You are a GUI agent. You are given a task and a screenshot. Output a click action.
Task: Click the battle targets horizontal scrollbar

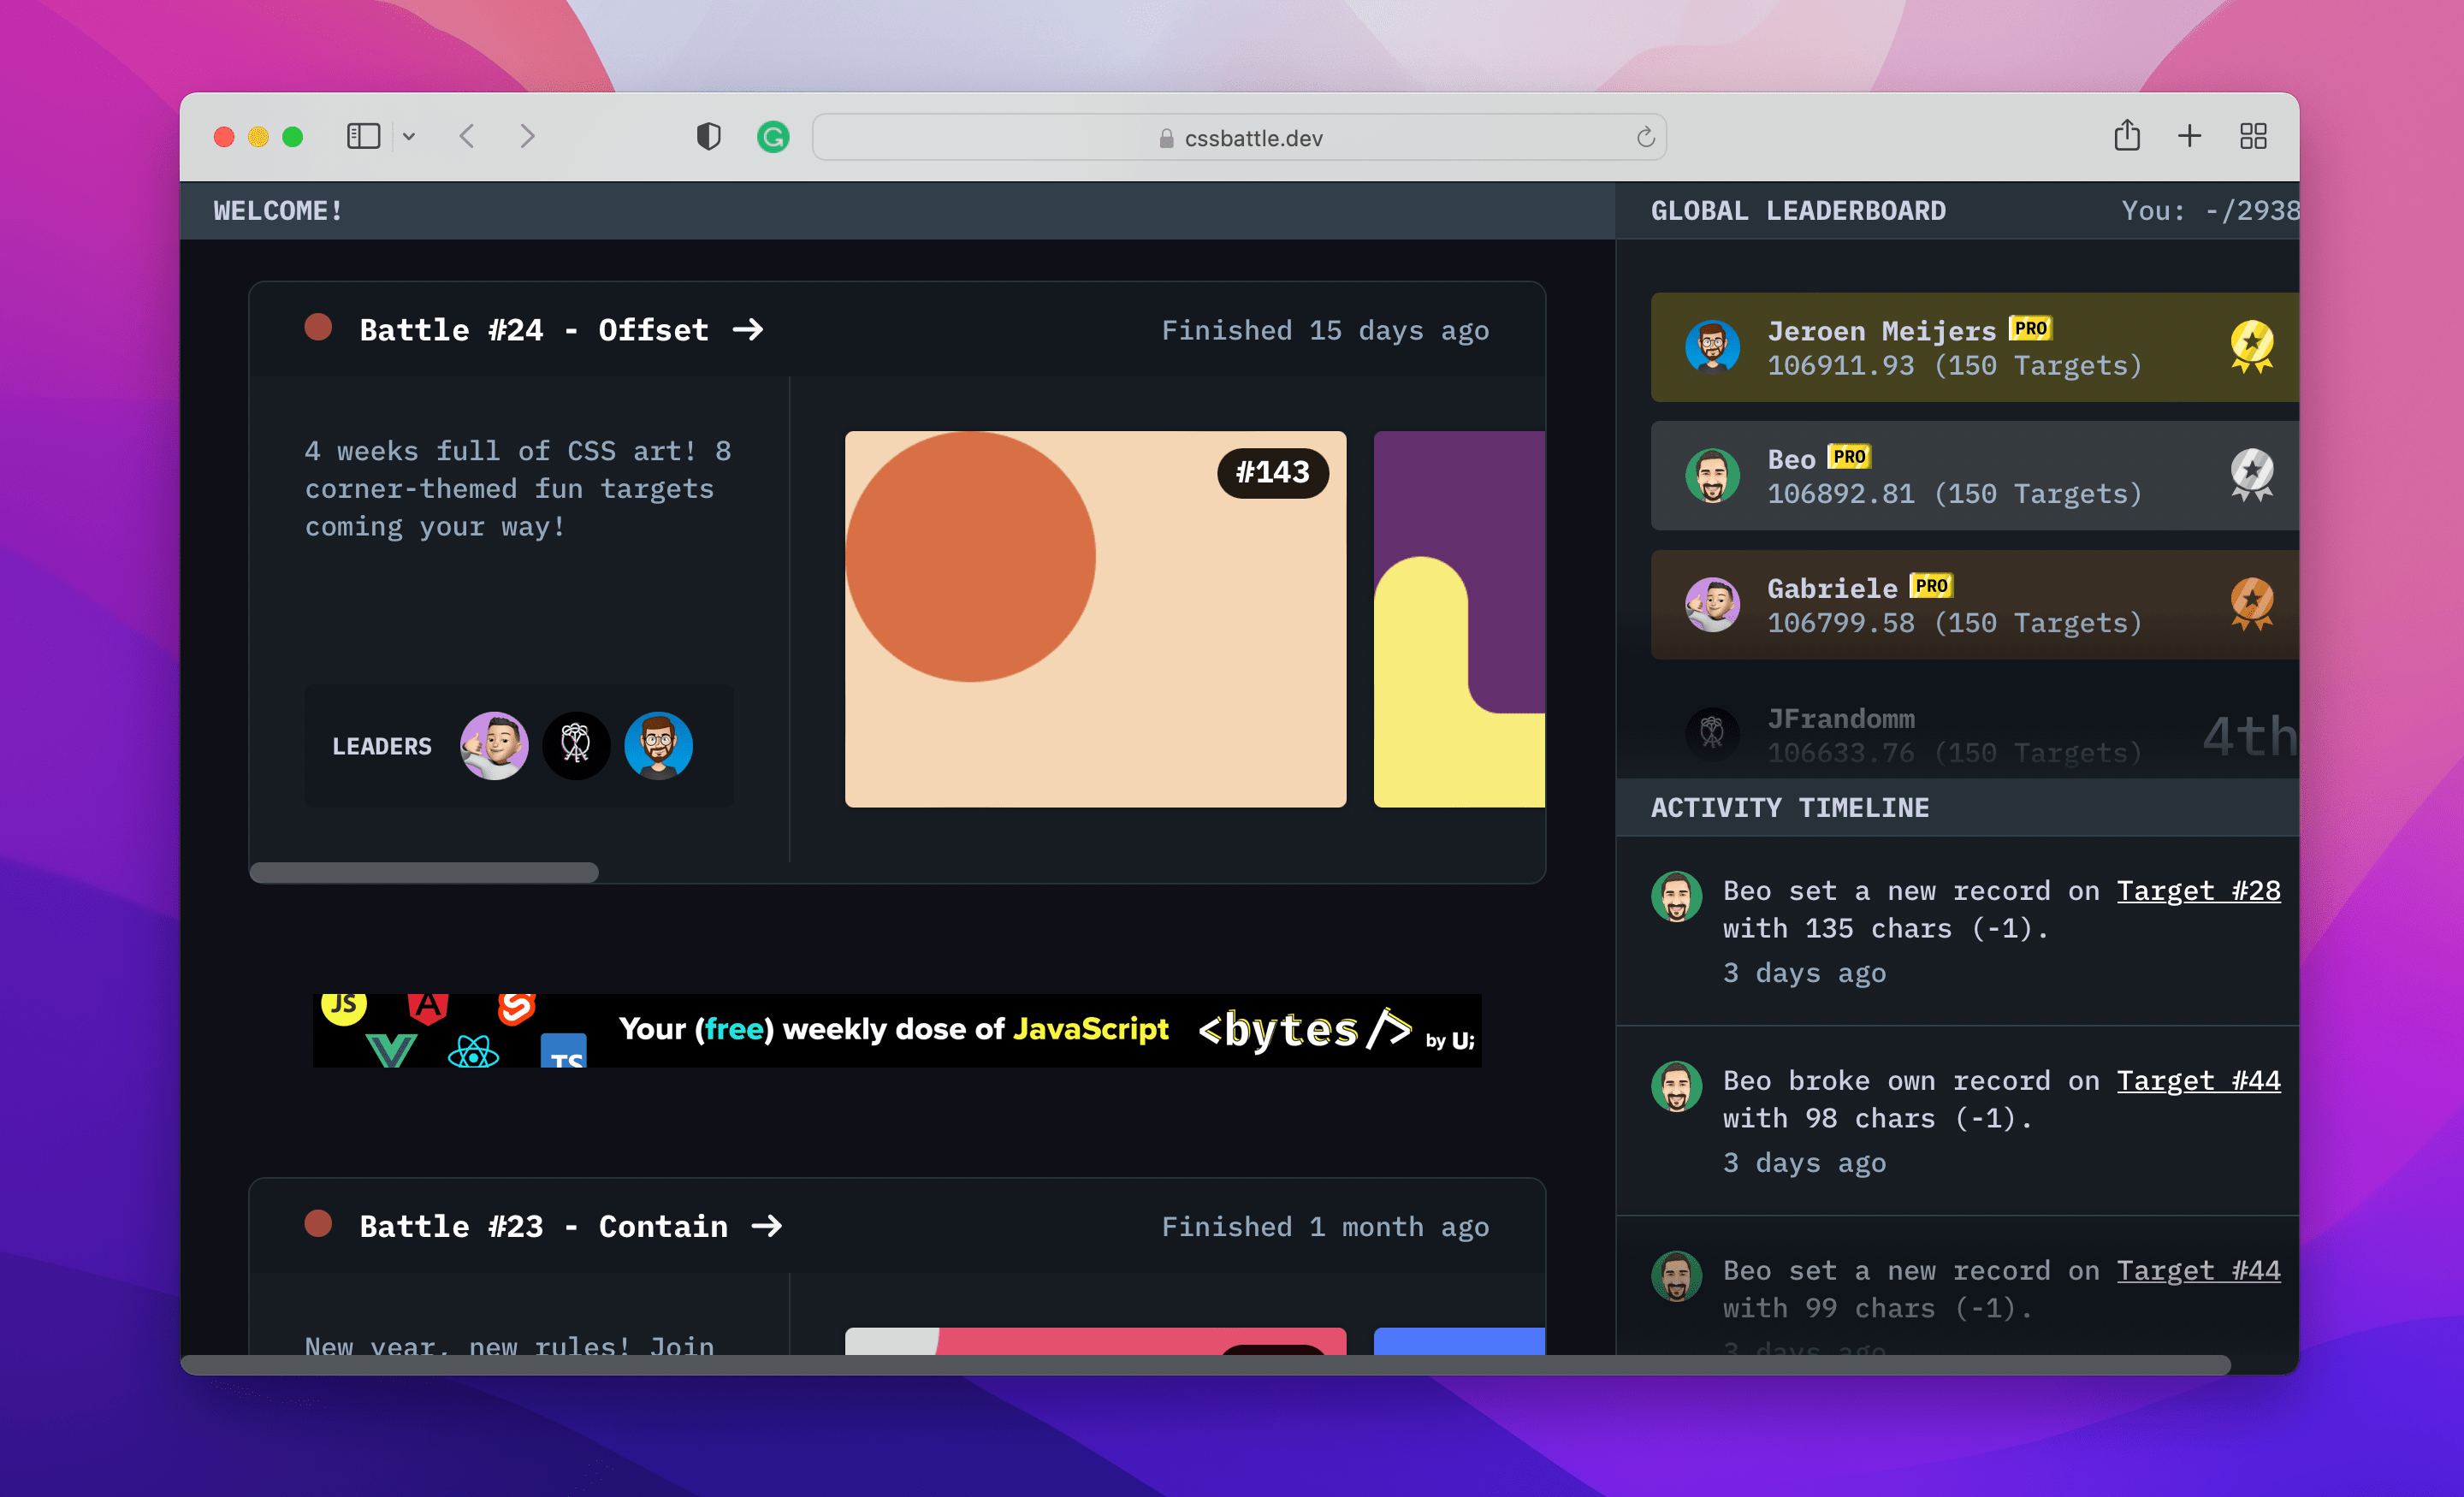[x=424, y=873]
